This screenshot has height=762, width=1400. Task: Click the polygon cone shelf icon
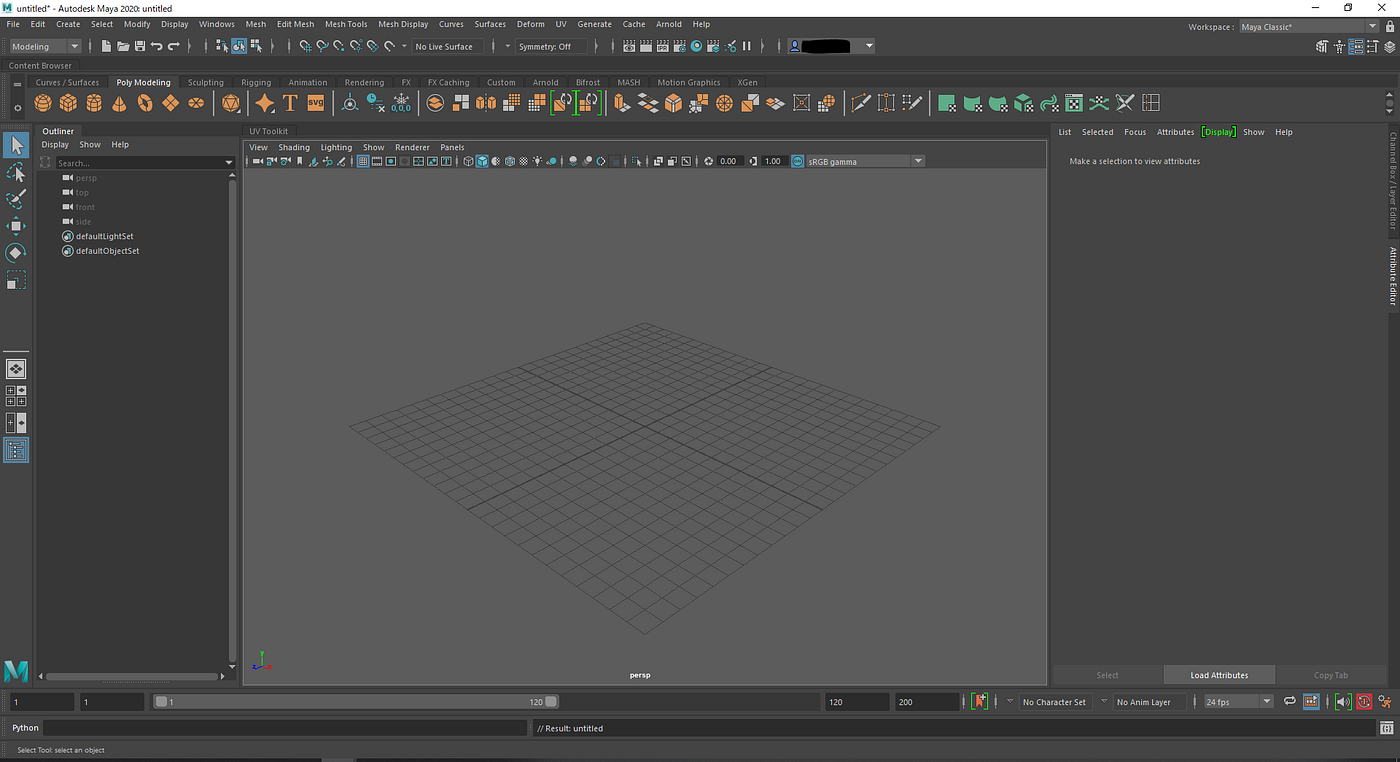(x=119, y=103)
